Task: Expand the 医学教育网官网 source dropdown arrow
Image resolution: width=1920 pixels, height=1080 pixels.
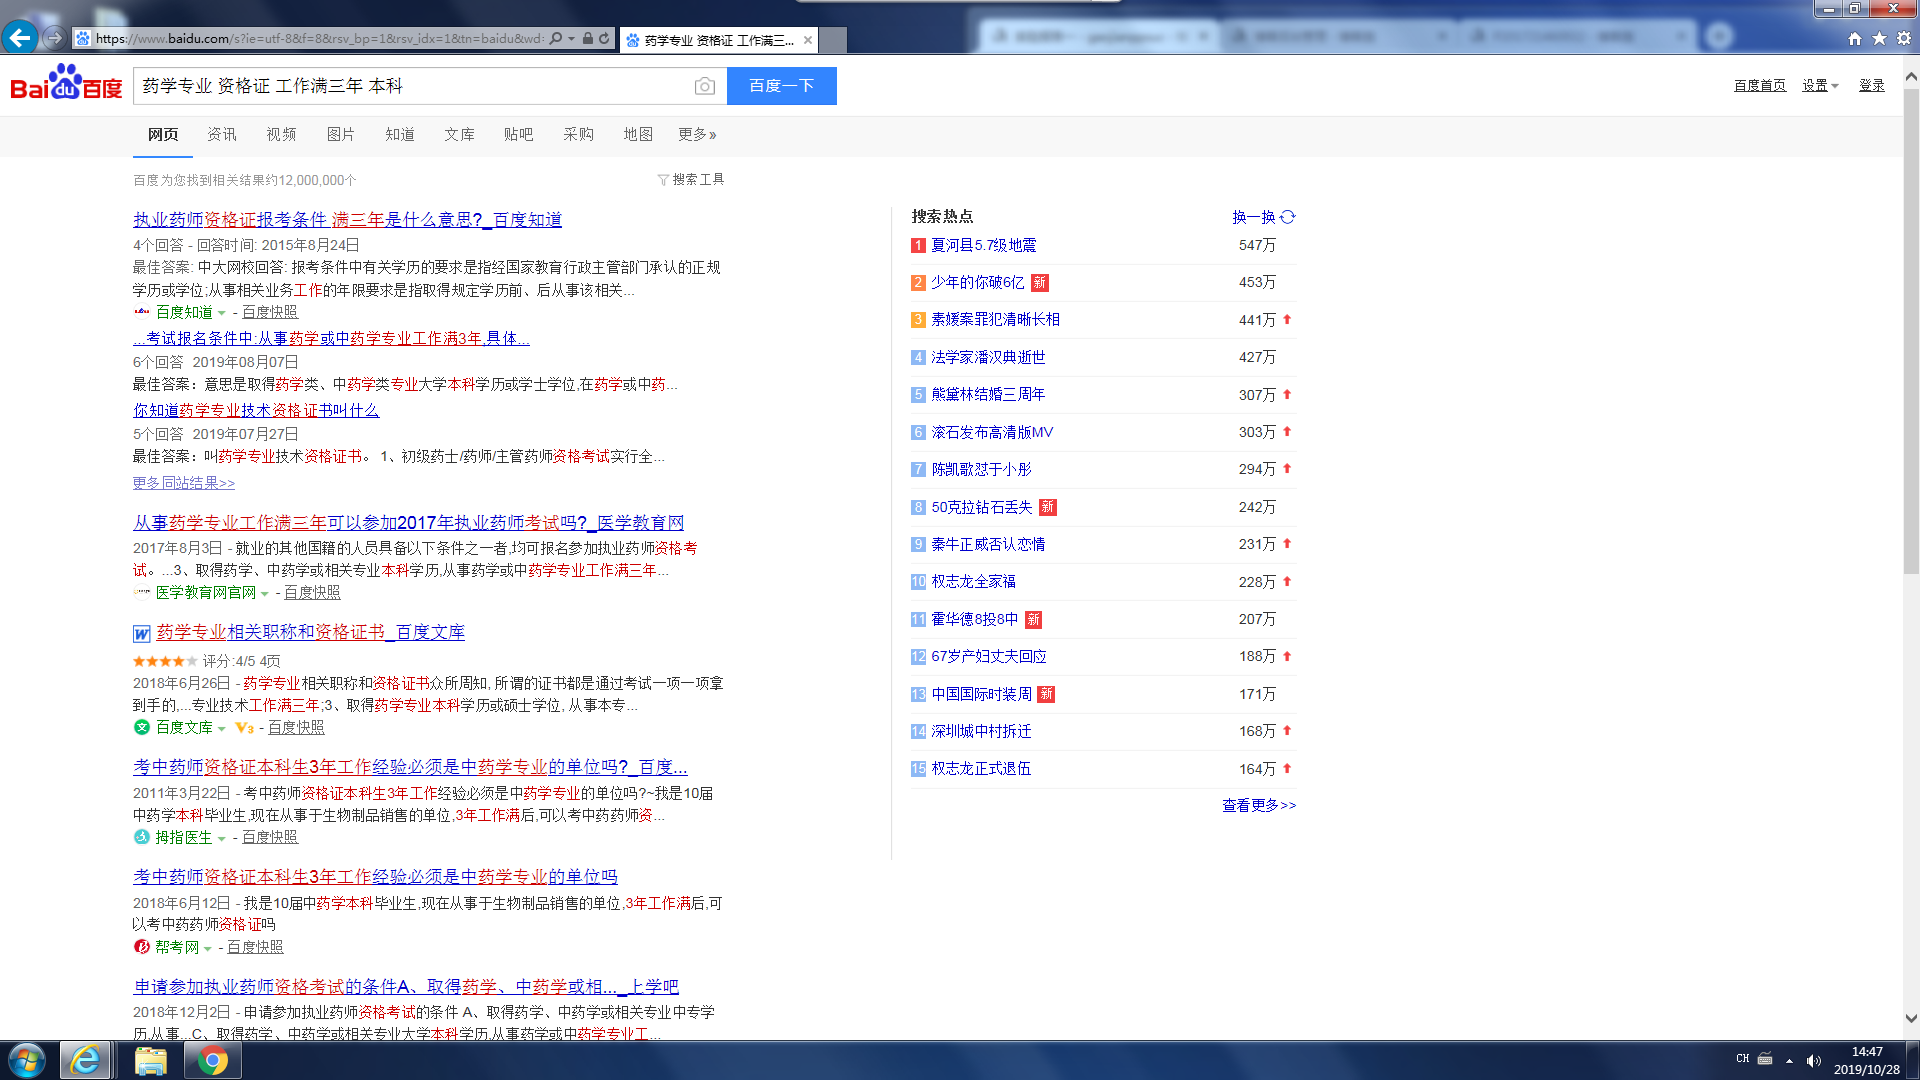Action: pos(265,594)
